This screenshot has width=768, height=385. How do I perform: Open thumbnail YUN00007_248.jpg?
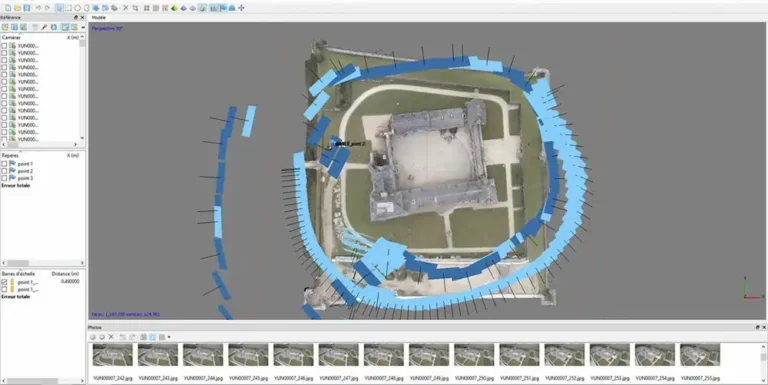coord(384,355)
